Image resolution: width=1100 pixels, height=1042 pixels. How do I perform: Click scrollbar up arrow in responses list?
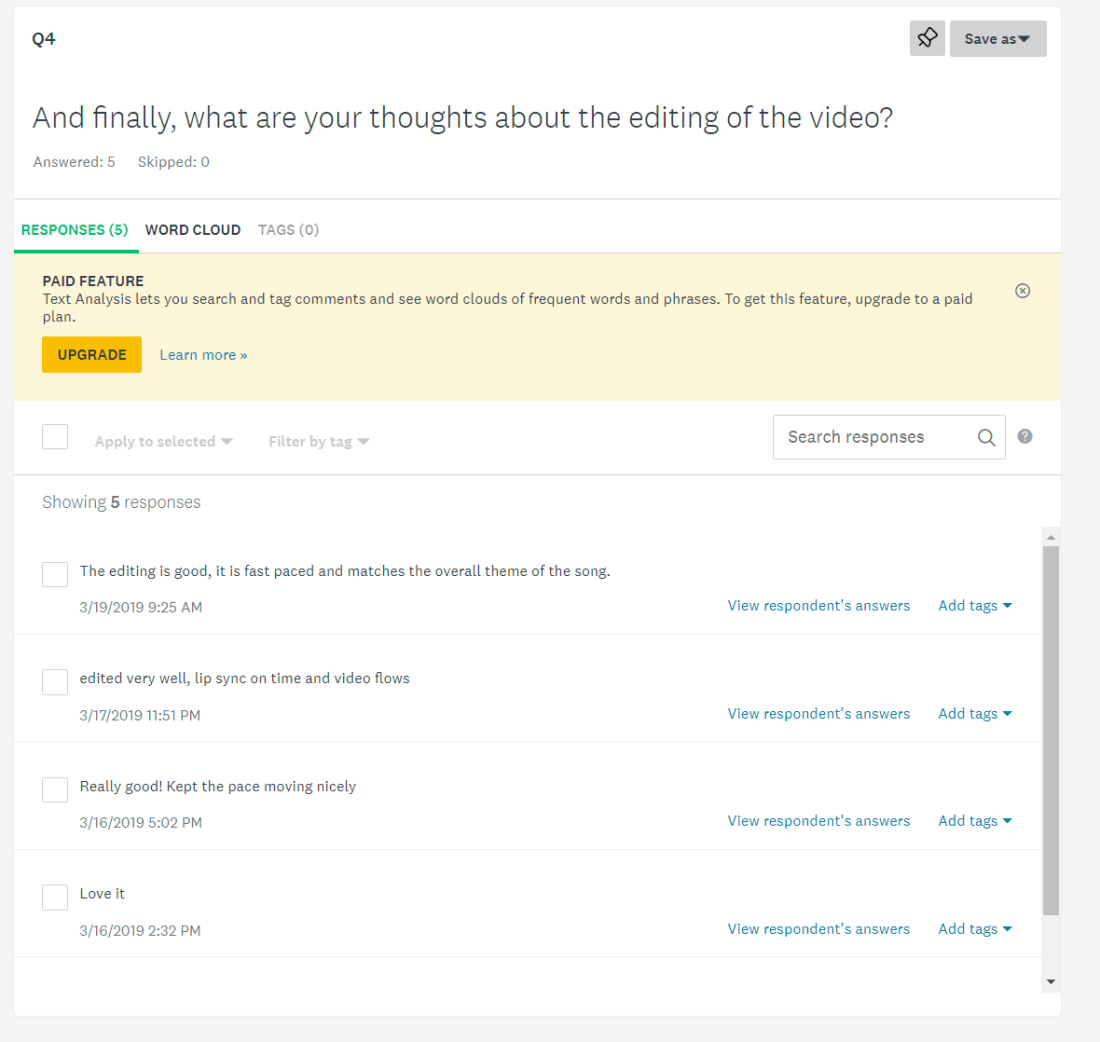click(1050, 537)
